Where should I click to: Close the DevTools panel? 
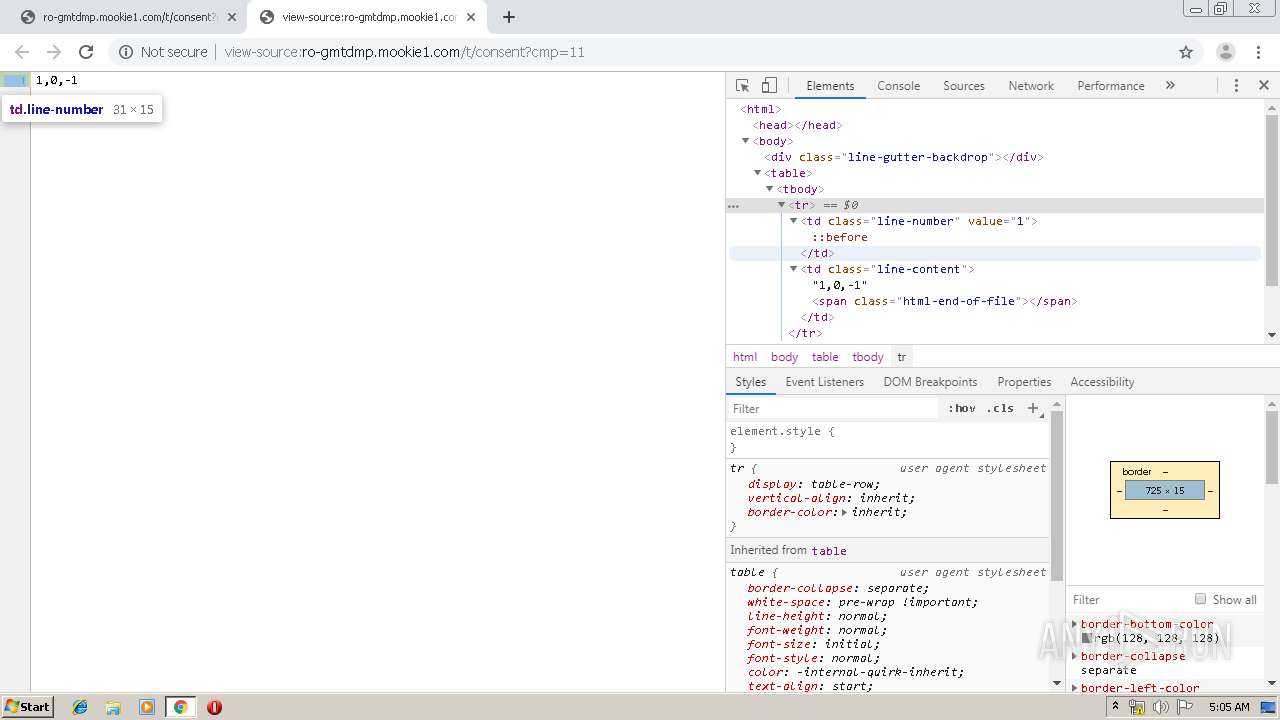point(1264,86)
